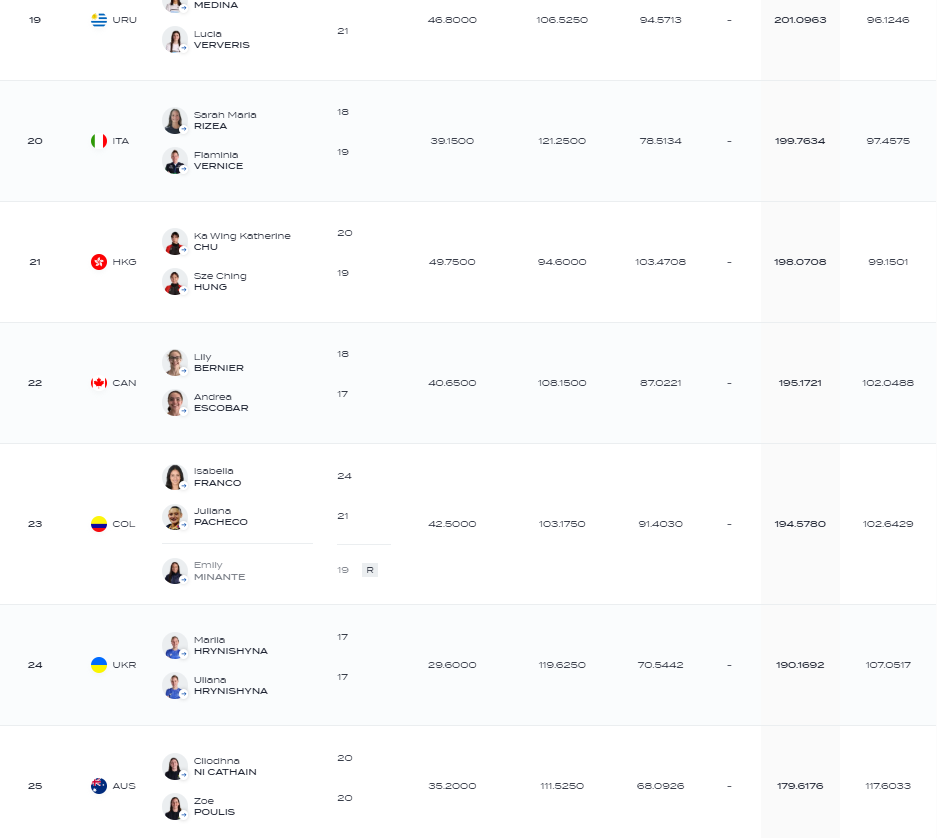The width and height of the screenshot is (937, 838).
Task: Open Ka Wing Katherine CHU profile link
Action: click(x=242, y=241)
